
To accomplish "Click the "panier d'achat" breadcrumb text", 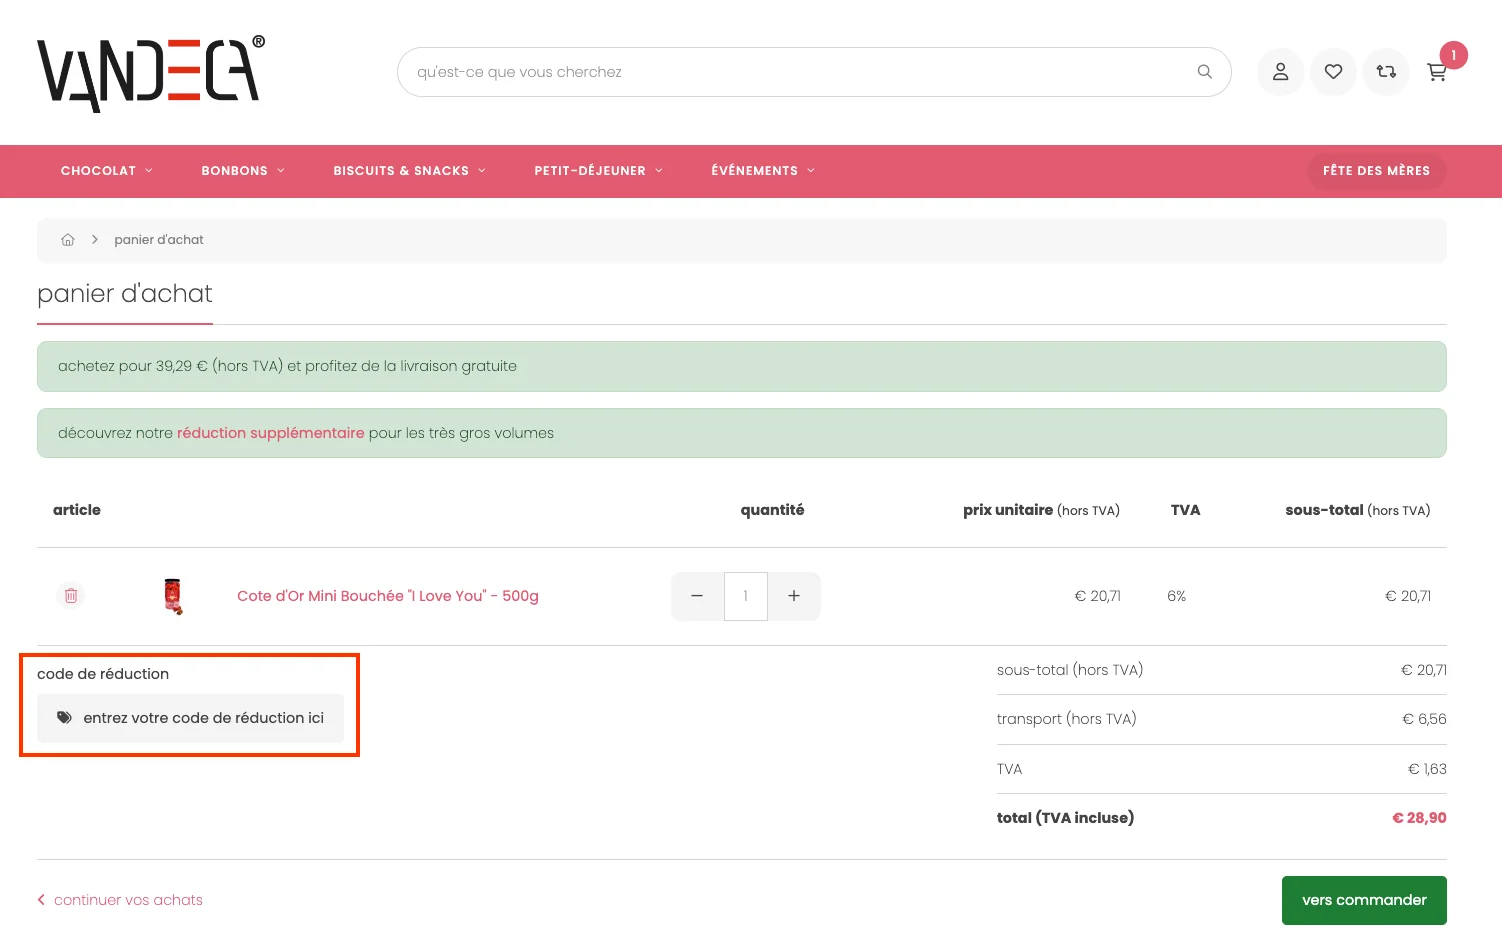I will pyautogui.click(x=159, y=240).
